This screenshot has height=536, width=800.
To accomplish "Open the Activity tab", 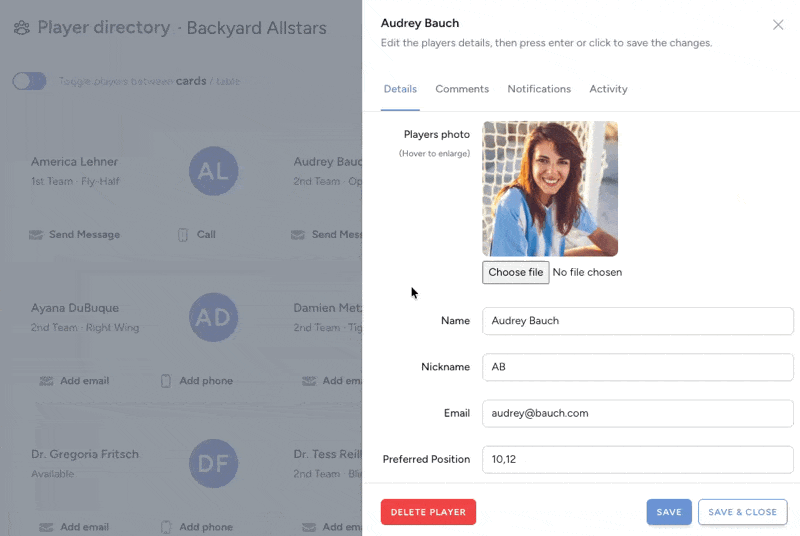I will coord(608,89).
